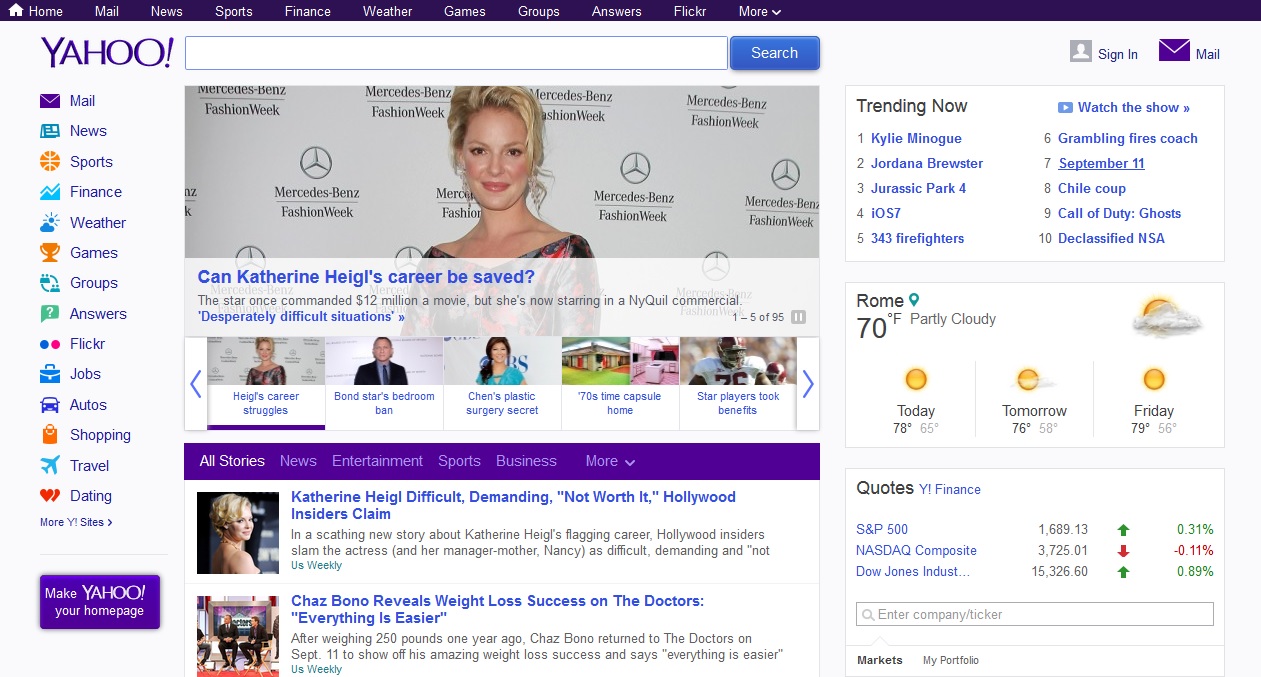Expand More Y! Sites link
Screen dimensions: 1261x677
pyautogui.click(x=76, y=522)
